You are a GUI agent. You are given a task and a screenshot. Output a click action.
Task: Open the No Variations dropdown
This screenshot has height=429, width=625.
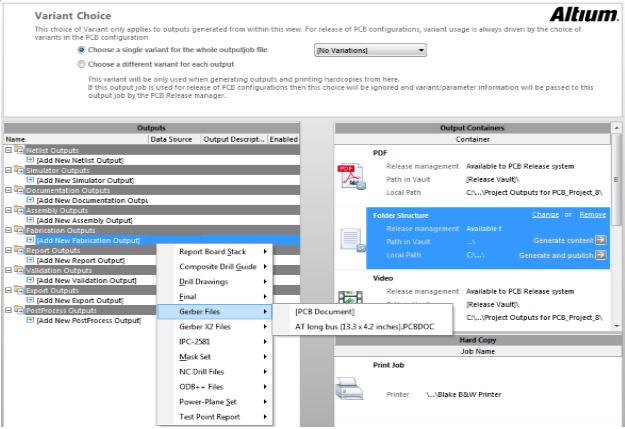pyautogui.click(x=371, y=50)
